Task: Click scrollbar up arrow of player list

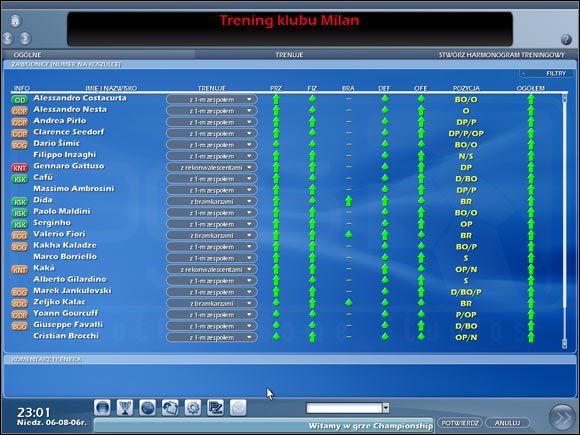Action: 564,98
